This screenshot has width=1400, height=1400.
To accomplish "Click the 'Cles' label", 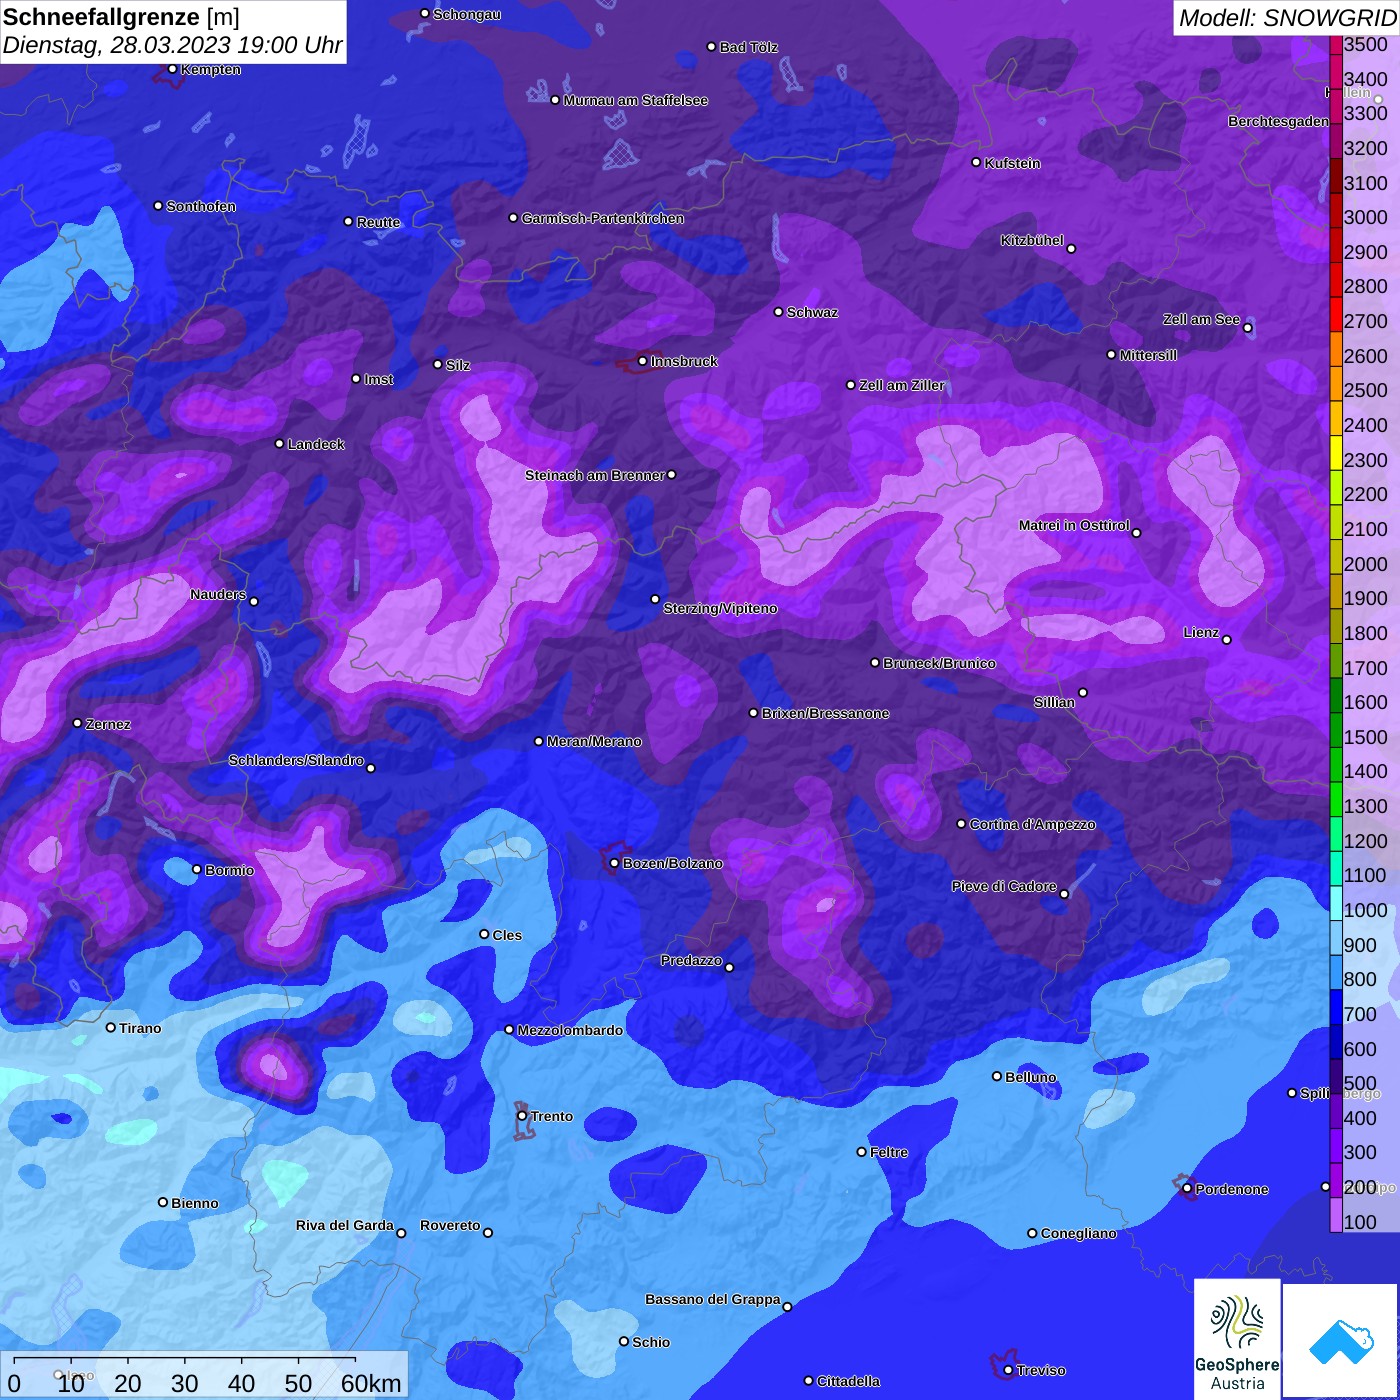I will click(x=507, y=935).
